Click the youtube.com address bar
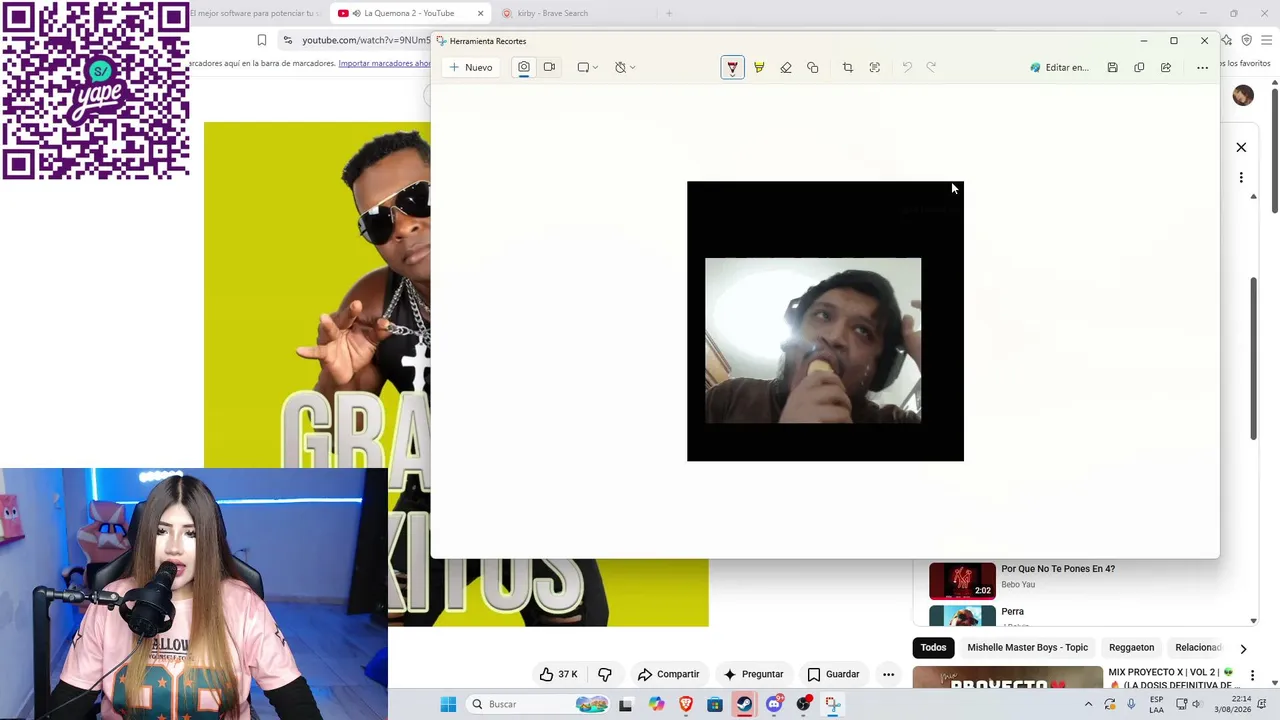1280x720 pixels. [366, 40]
